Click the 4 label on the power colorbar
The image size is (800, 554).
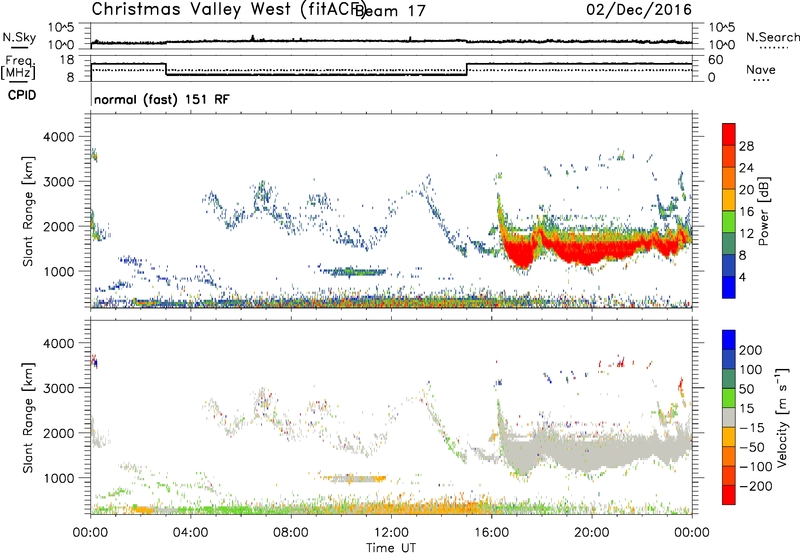(x=742, y=277)
